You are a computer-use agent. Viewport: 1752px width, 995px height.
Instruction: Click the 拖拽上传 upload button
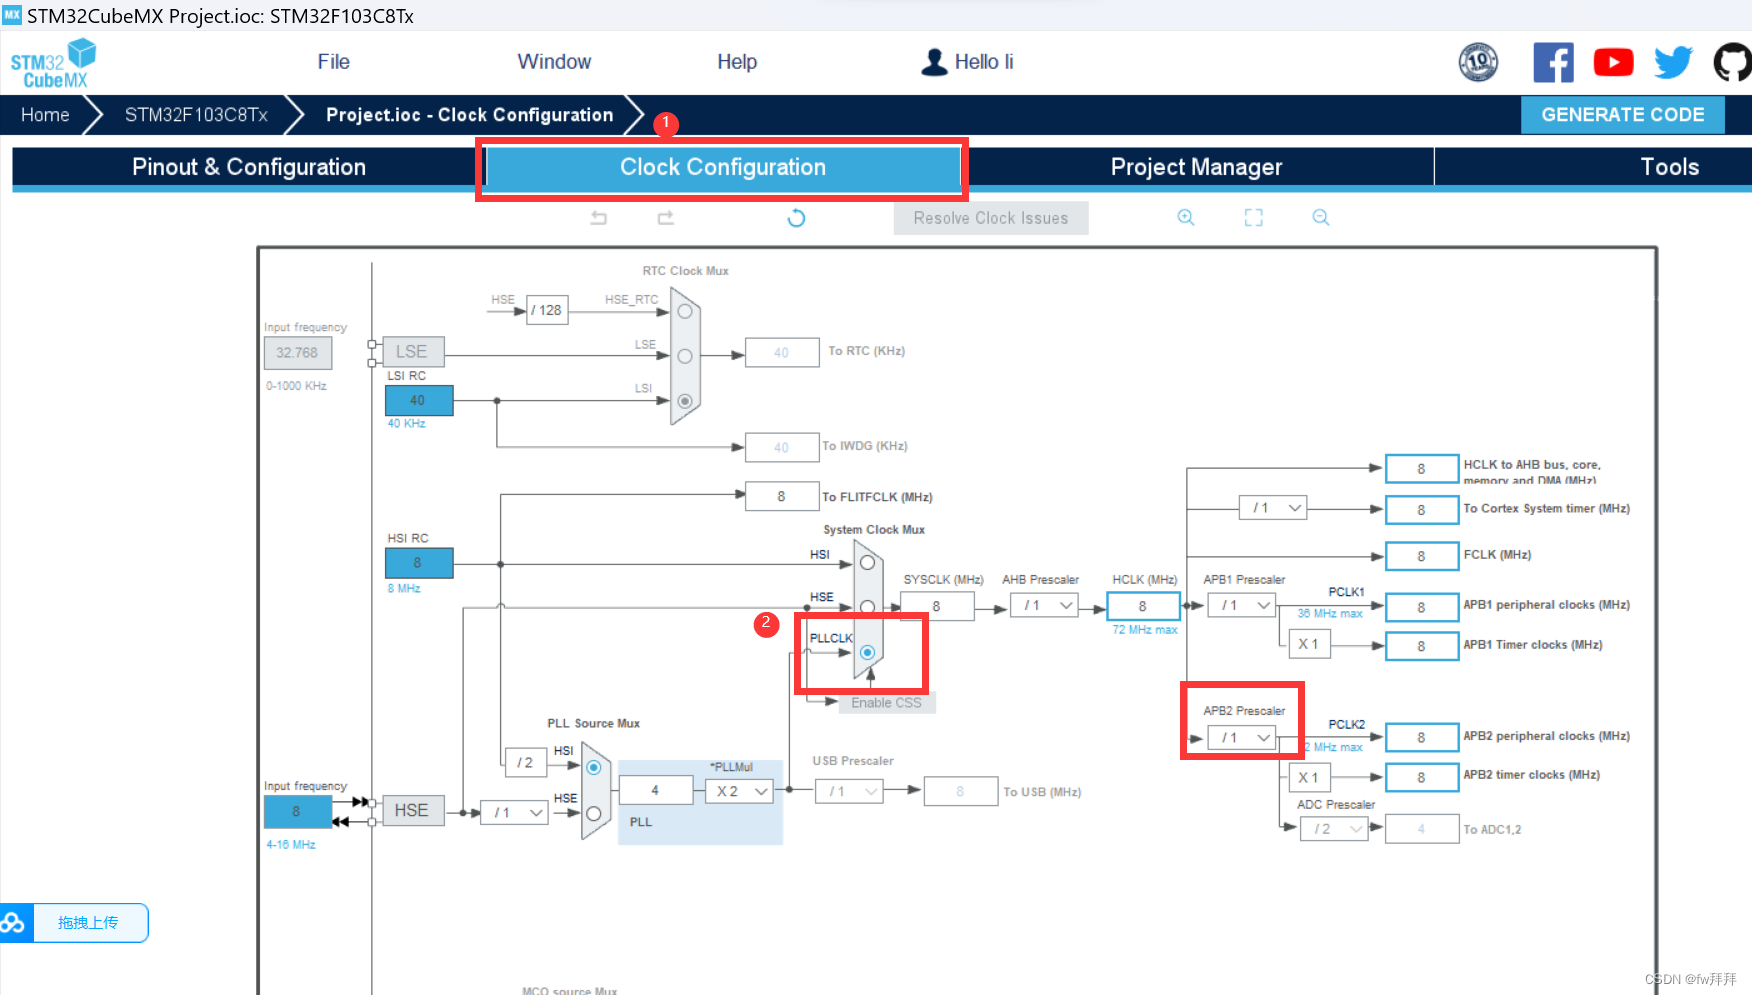(x=90, y=922)
